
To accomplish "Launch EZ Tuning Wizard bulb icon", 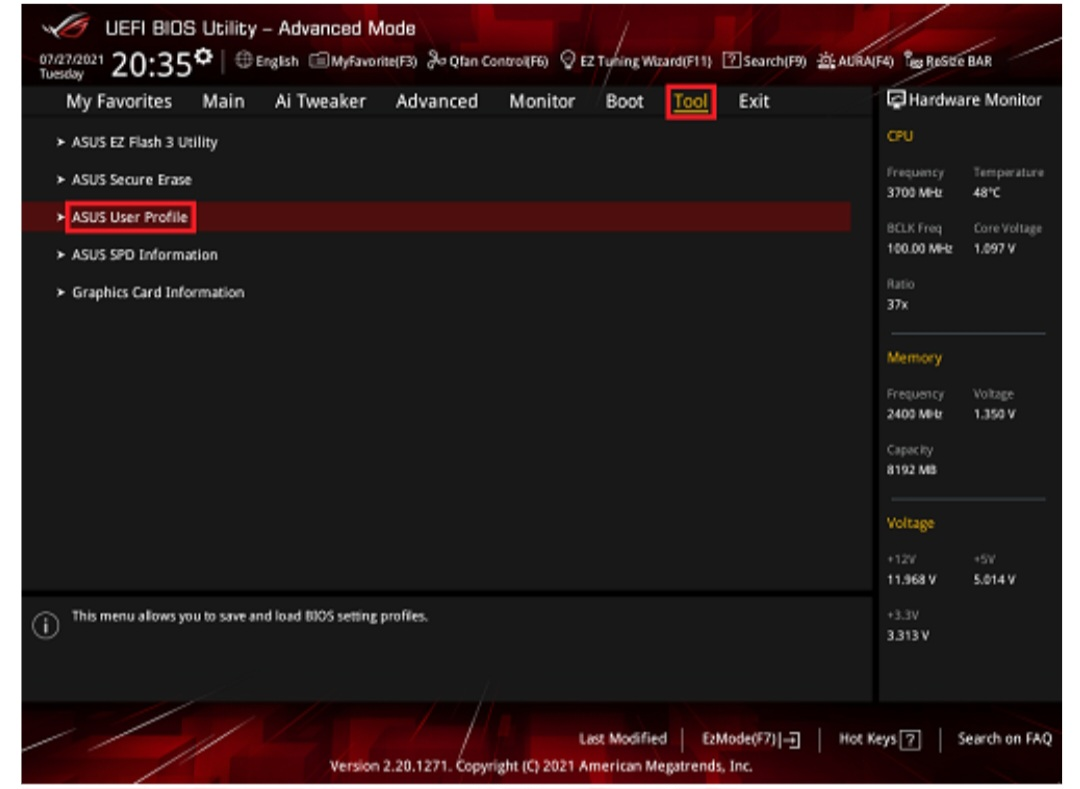I will pos(568,61).
